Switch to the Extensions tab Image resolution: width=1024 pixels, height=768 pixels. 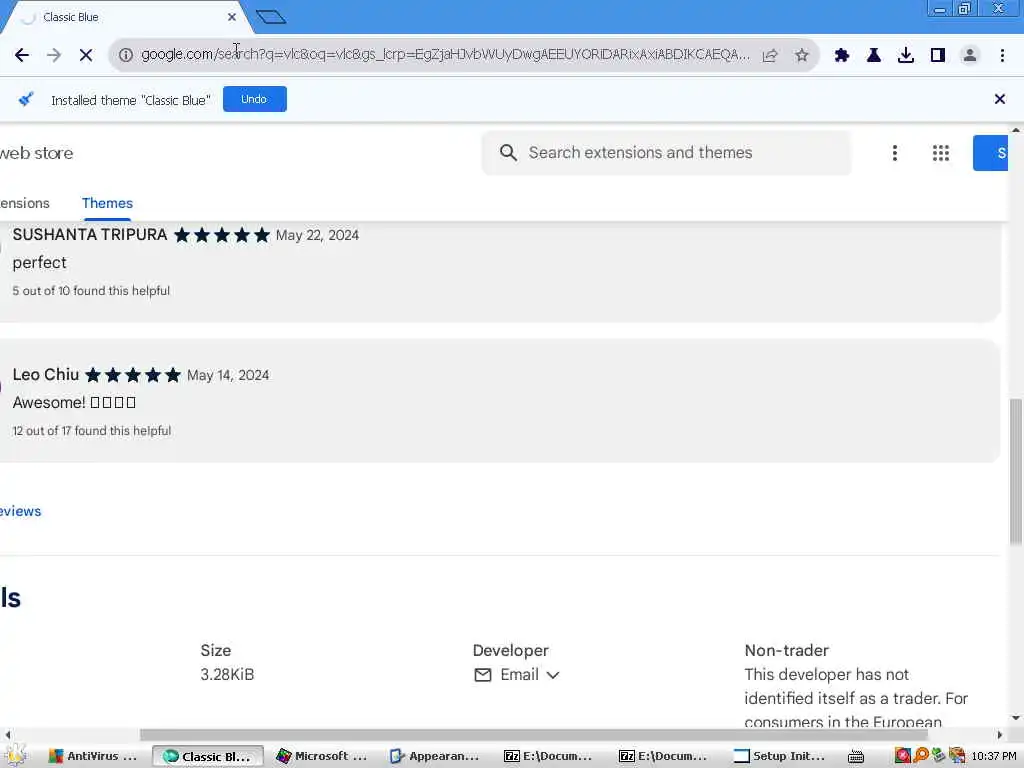pyautogui.click(x=25, y=203)
